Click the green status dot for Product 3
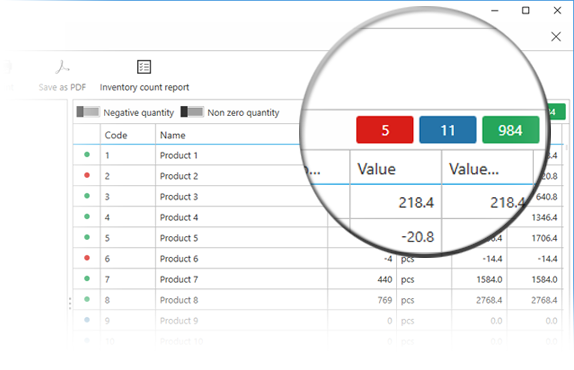Screen dimensions: 574x370 point(87,196)
